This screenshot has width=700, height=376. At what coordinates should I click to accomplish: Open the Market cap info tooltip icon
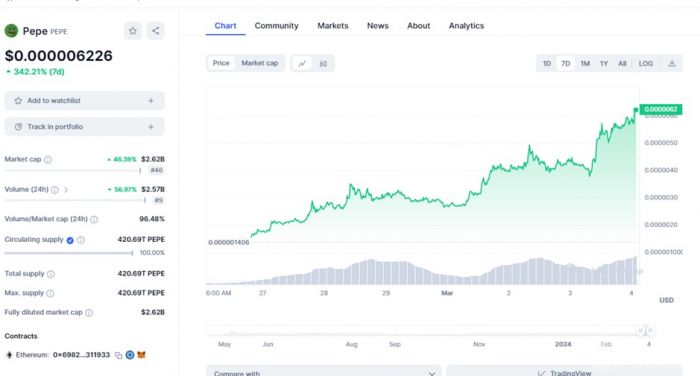coord(48,159)
